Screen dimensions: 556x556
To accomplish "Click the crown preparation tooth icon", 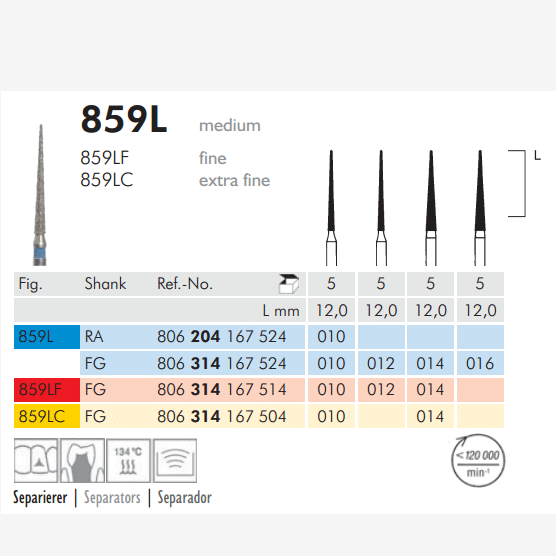I will pos(82,460).
